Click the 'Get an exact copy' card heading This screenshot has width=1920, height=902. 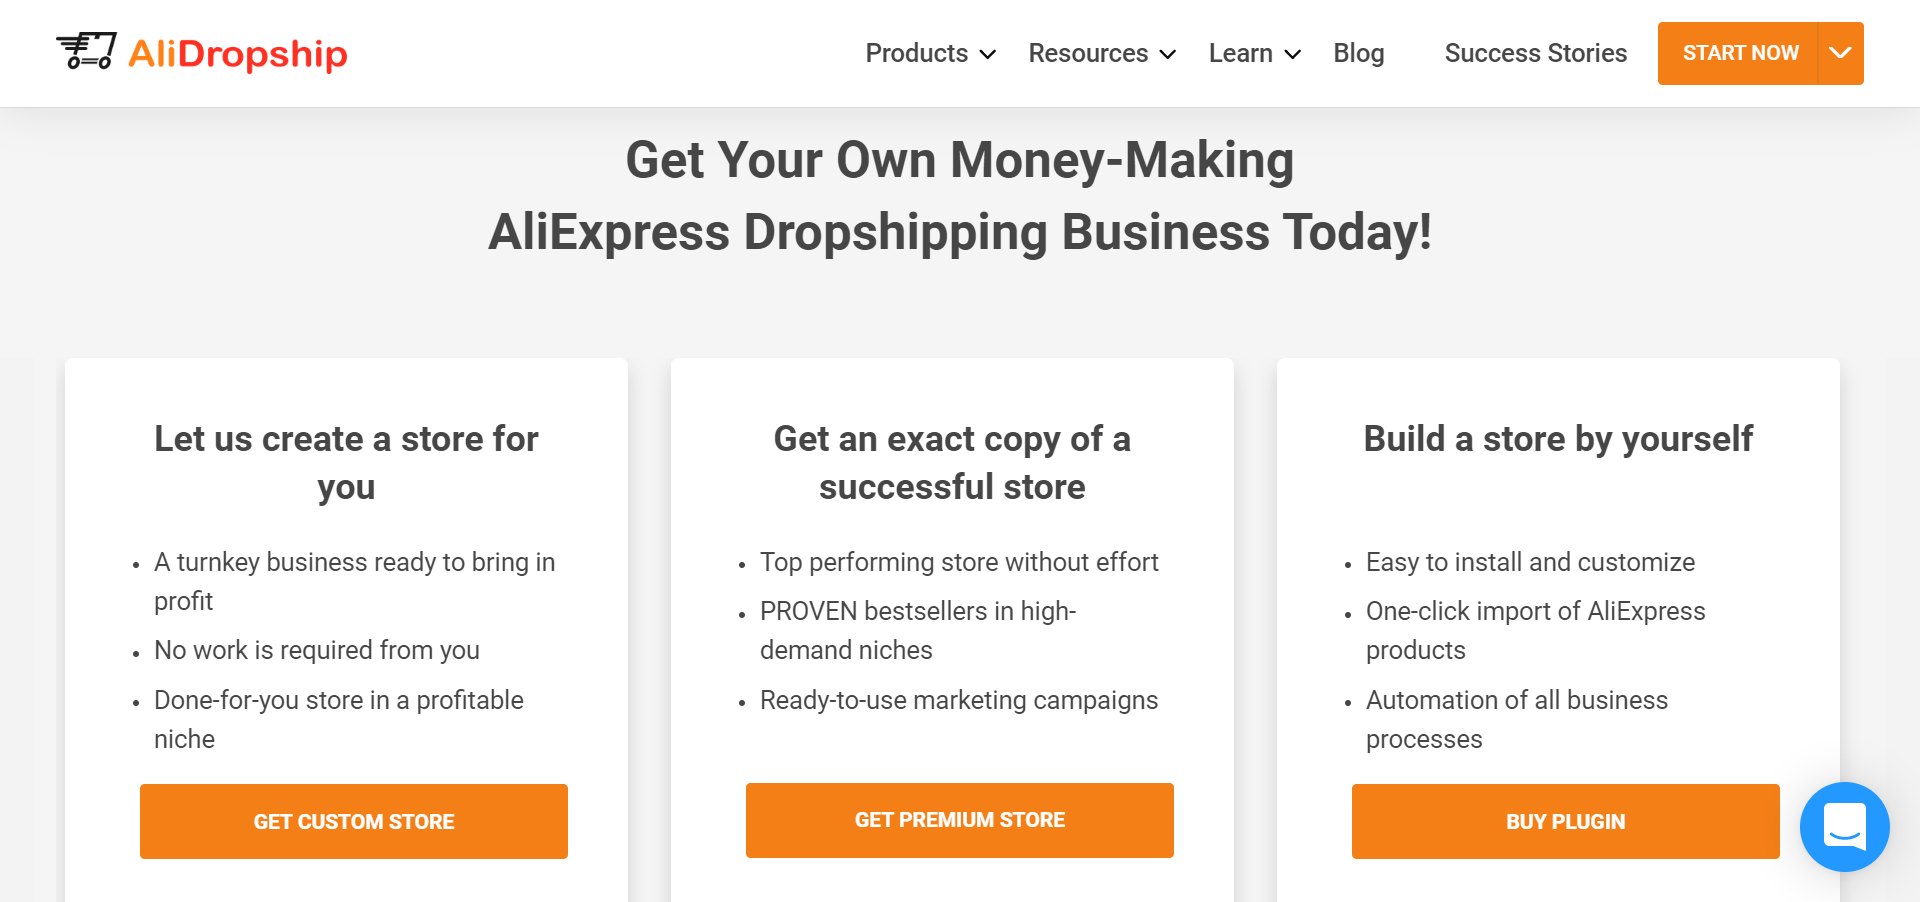[952, 462]
